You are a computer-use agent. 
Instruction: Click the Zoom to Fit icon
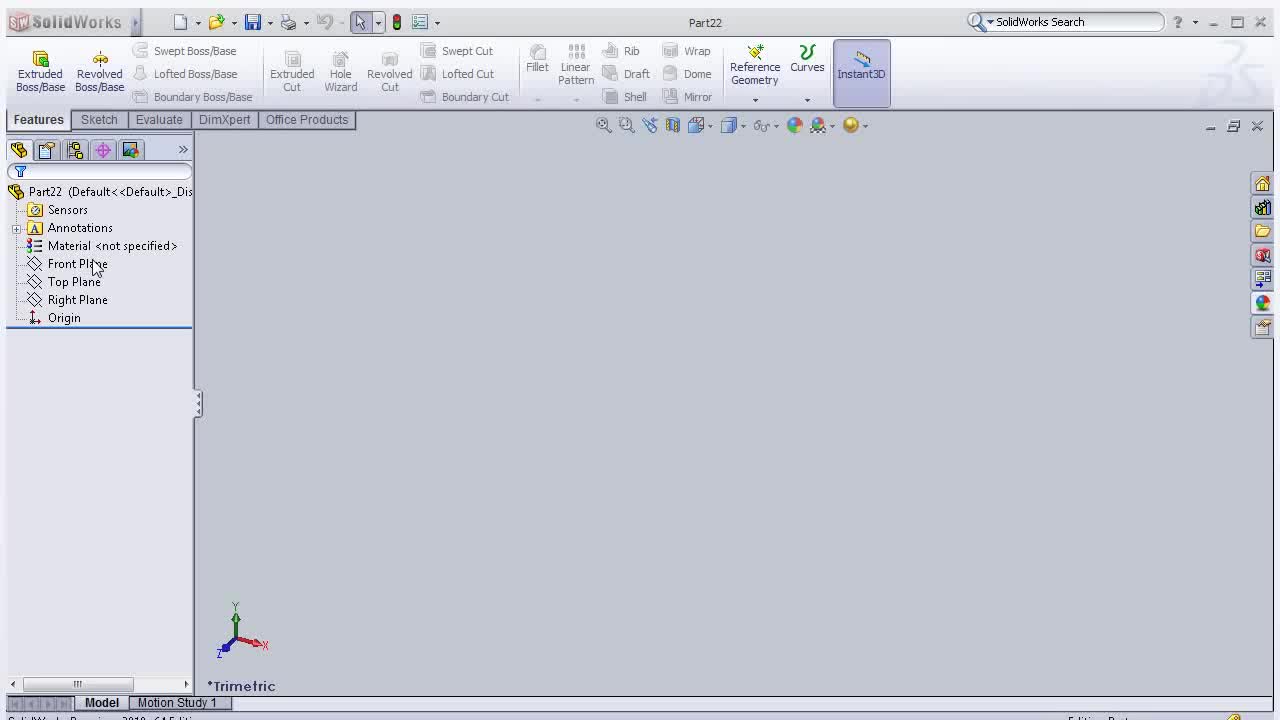coord(603,125)
